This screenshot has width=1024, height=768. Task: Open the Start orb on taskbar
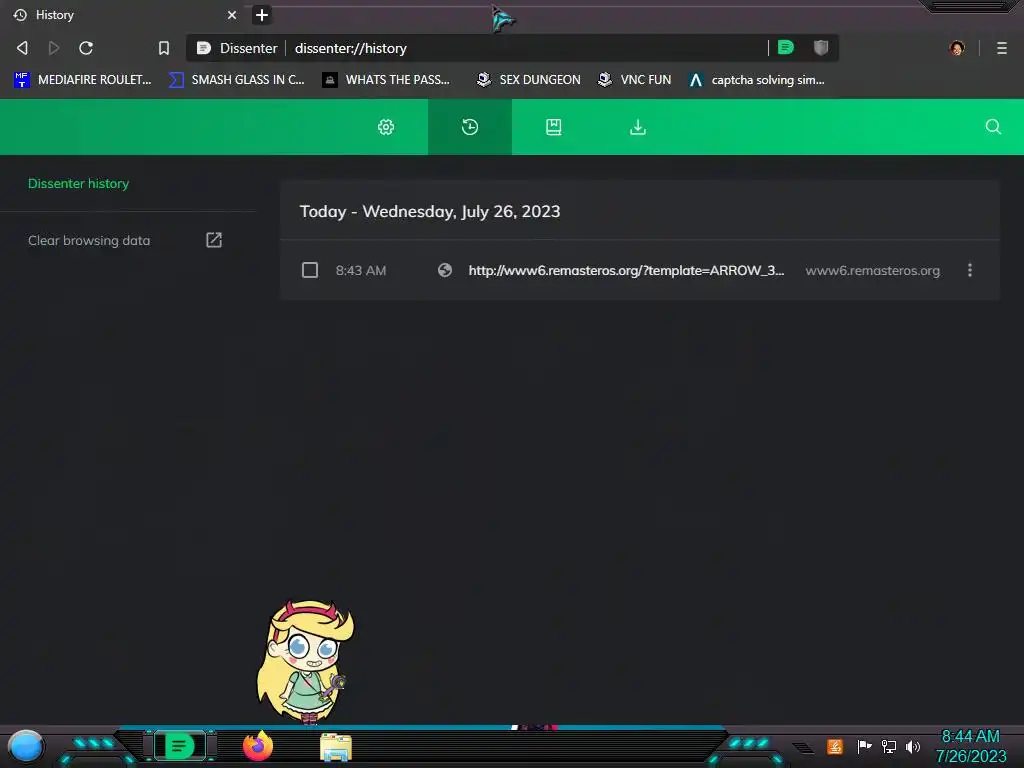click(x=25, y=746)
